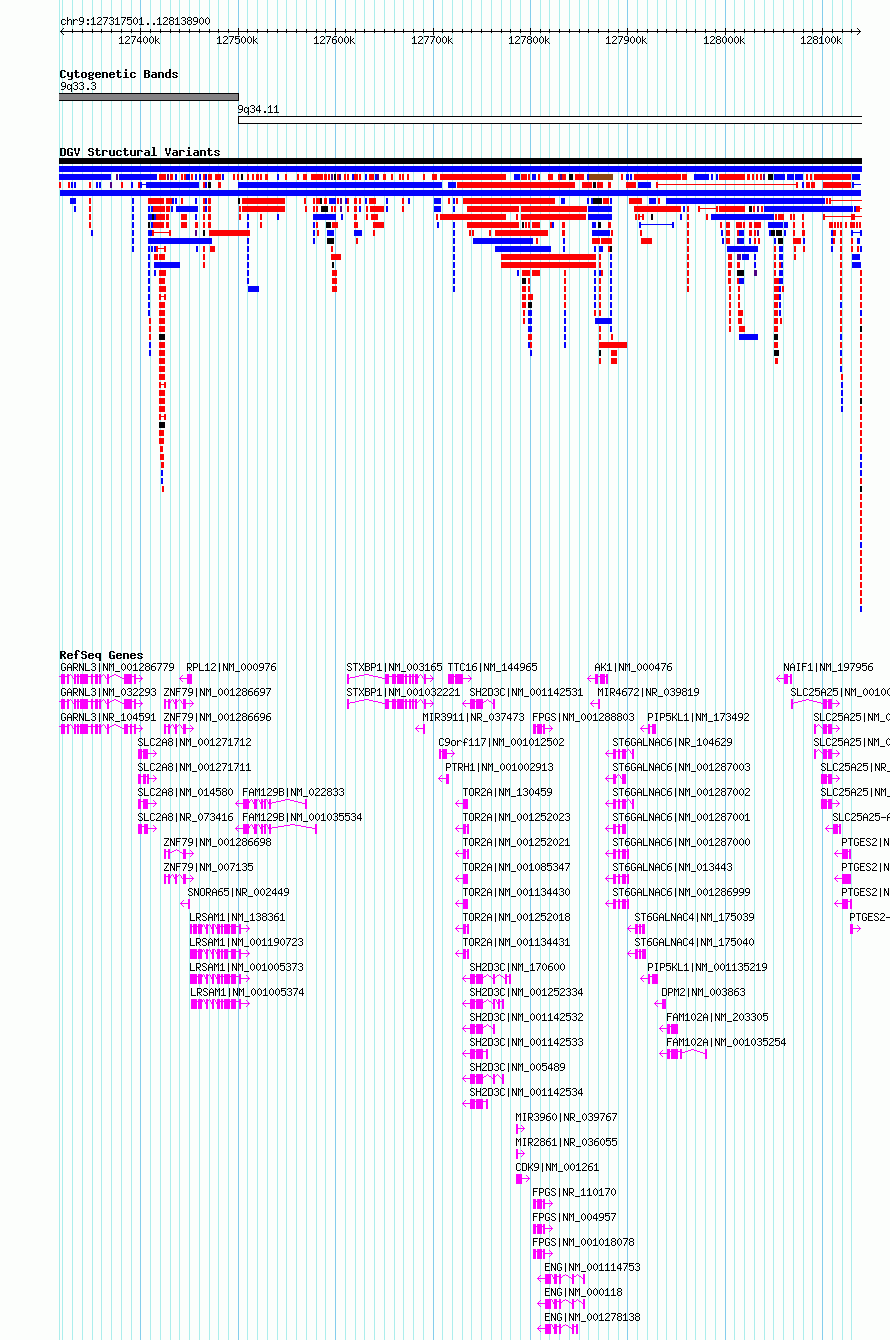Select transcript SH2D3C|NM_170600 label

518,967
